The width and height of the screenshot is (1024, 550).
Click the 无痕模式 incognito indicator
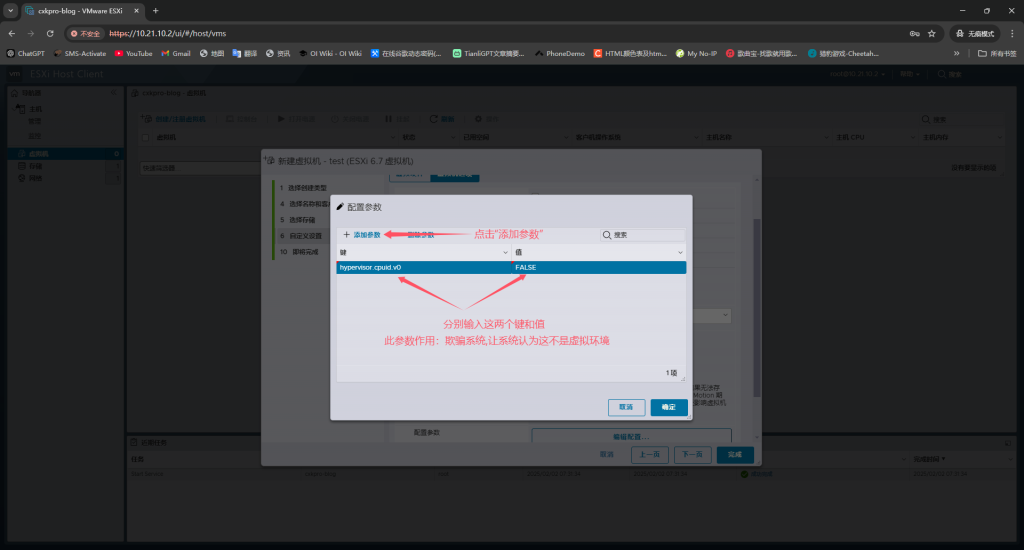(974, 33)
